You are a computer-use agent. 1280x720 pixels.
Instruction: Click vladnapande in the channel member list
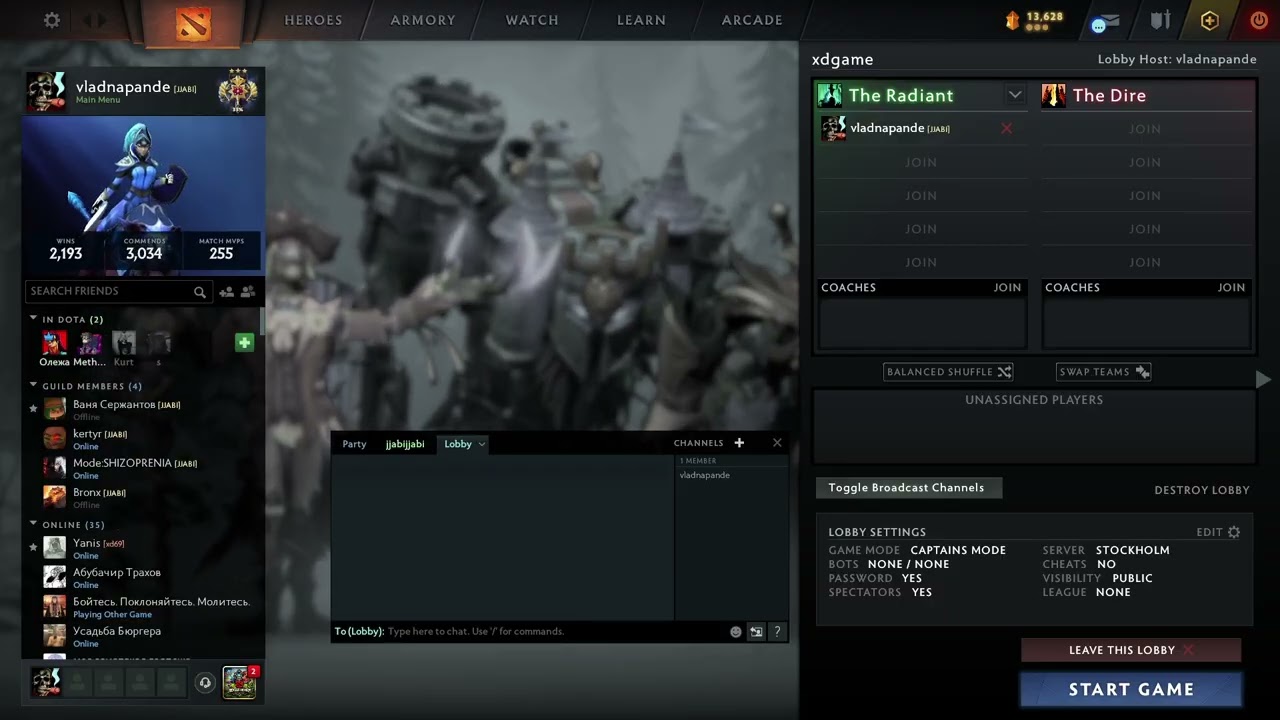(704, 475)
